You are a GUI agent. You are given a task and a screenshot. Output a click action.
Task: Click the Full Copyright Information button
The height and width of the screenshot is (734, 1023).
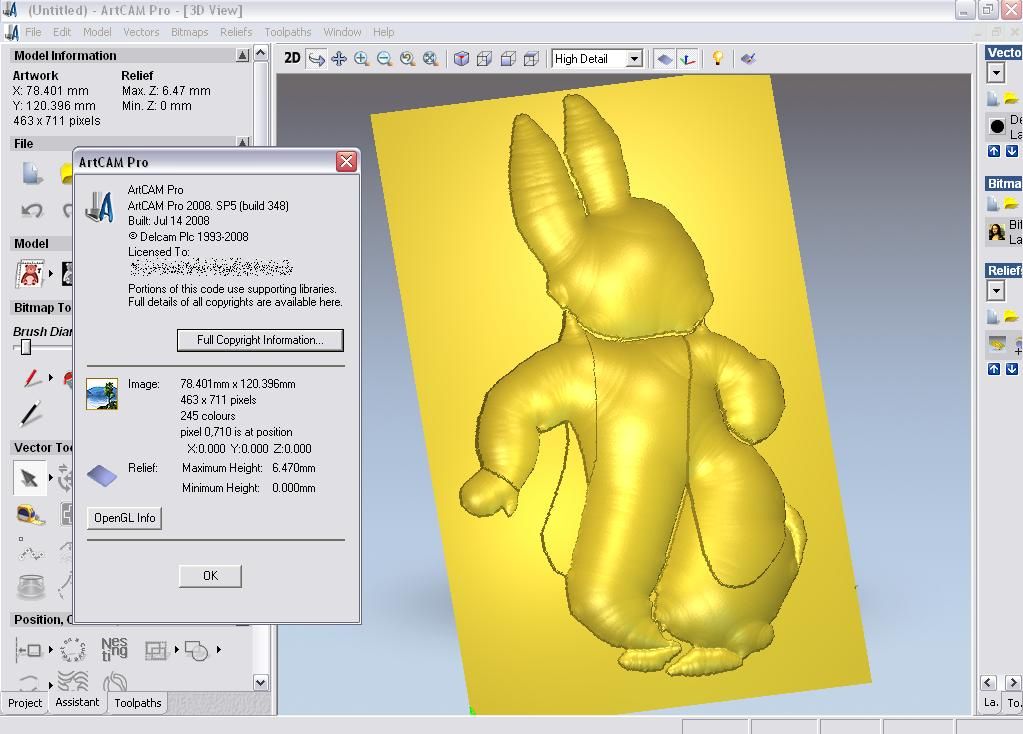260,340
